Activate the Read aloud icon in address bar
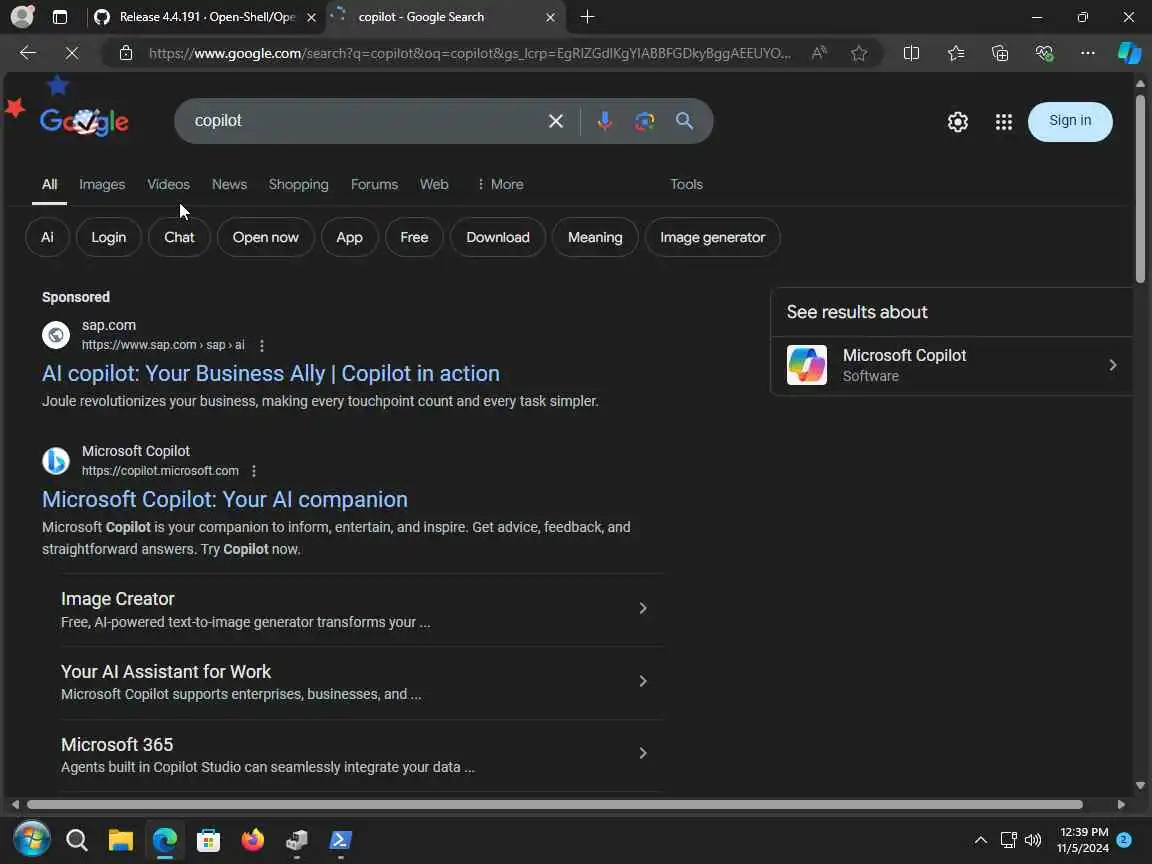 (819, 53)
